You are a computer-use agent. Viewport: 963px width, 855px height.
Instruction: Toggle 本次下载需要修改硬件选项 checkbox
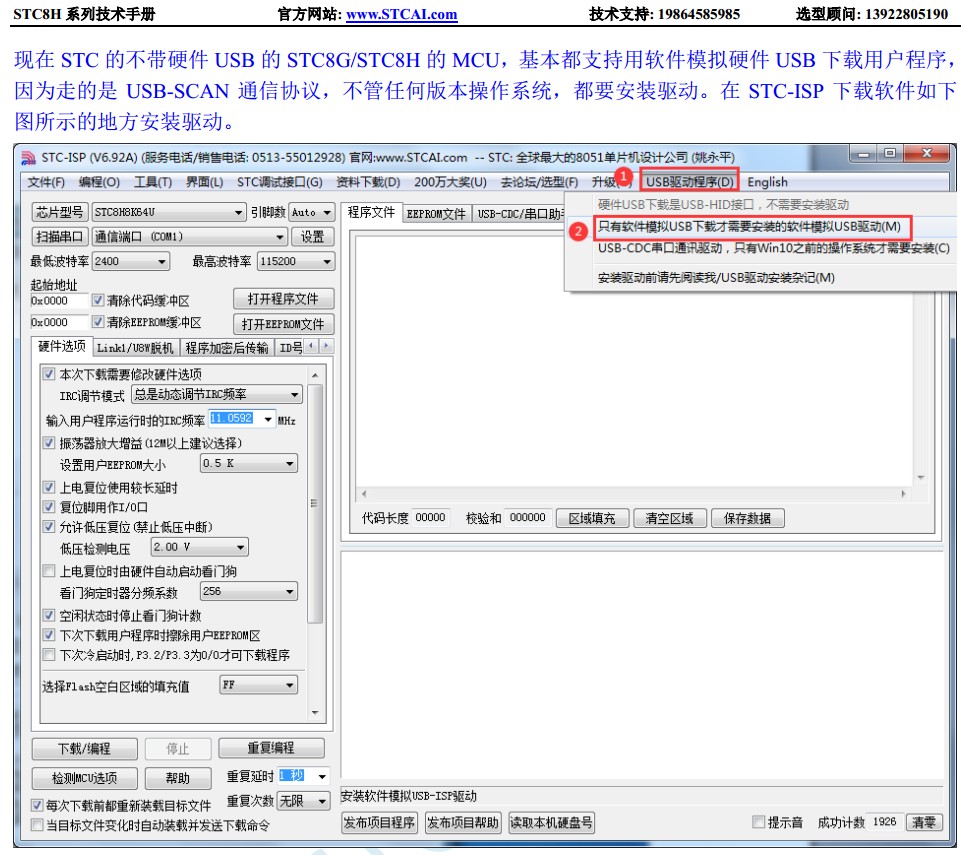(x=49, y=374)
